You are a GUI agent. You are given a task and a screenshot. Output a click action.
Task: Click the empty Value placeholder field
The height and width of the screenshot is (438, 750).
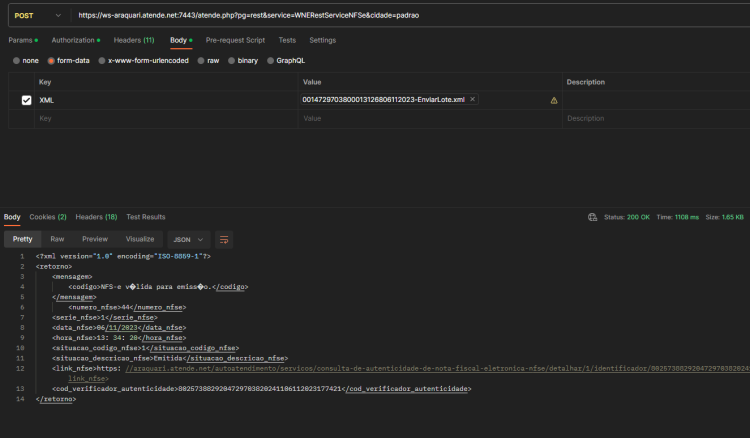coord(430,118)
